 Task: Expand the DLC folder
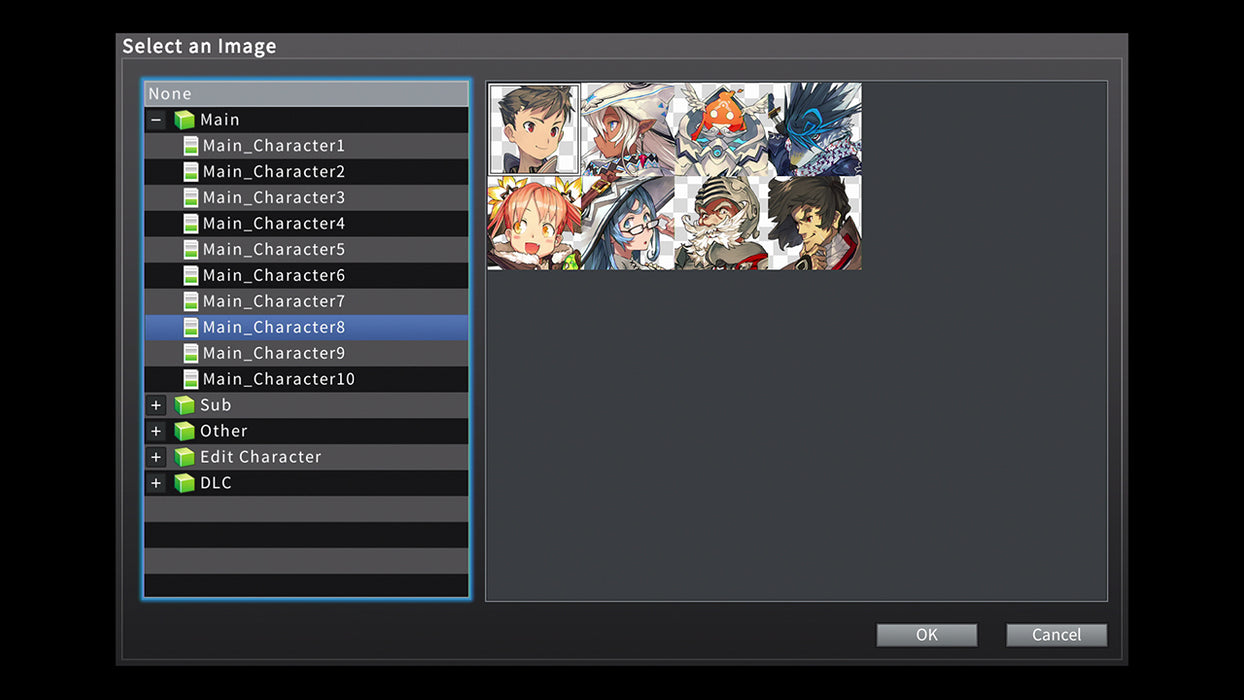[x=156, y=483]
